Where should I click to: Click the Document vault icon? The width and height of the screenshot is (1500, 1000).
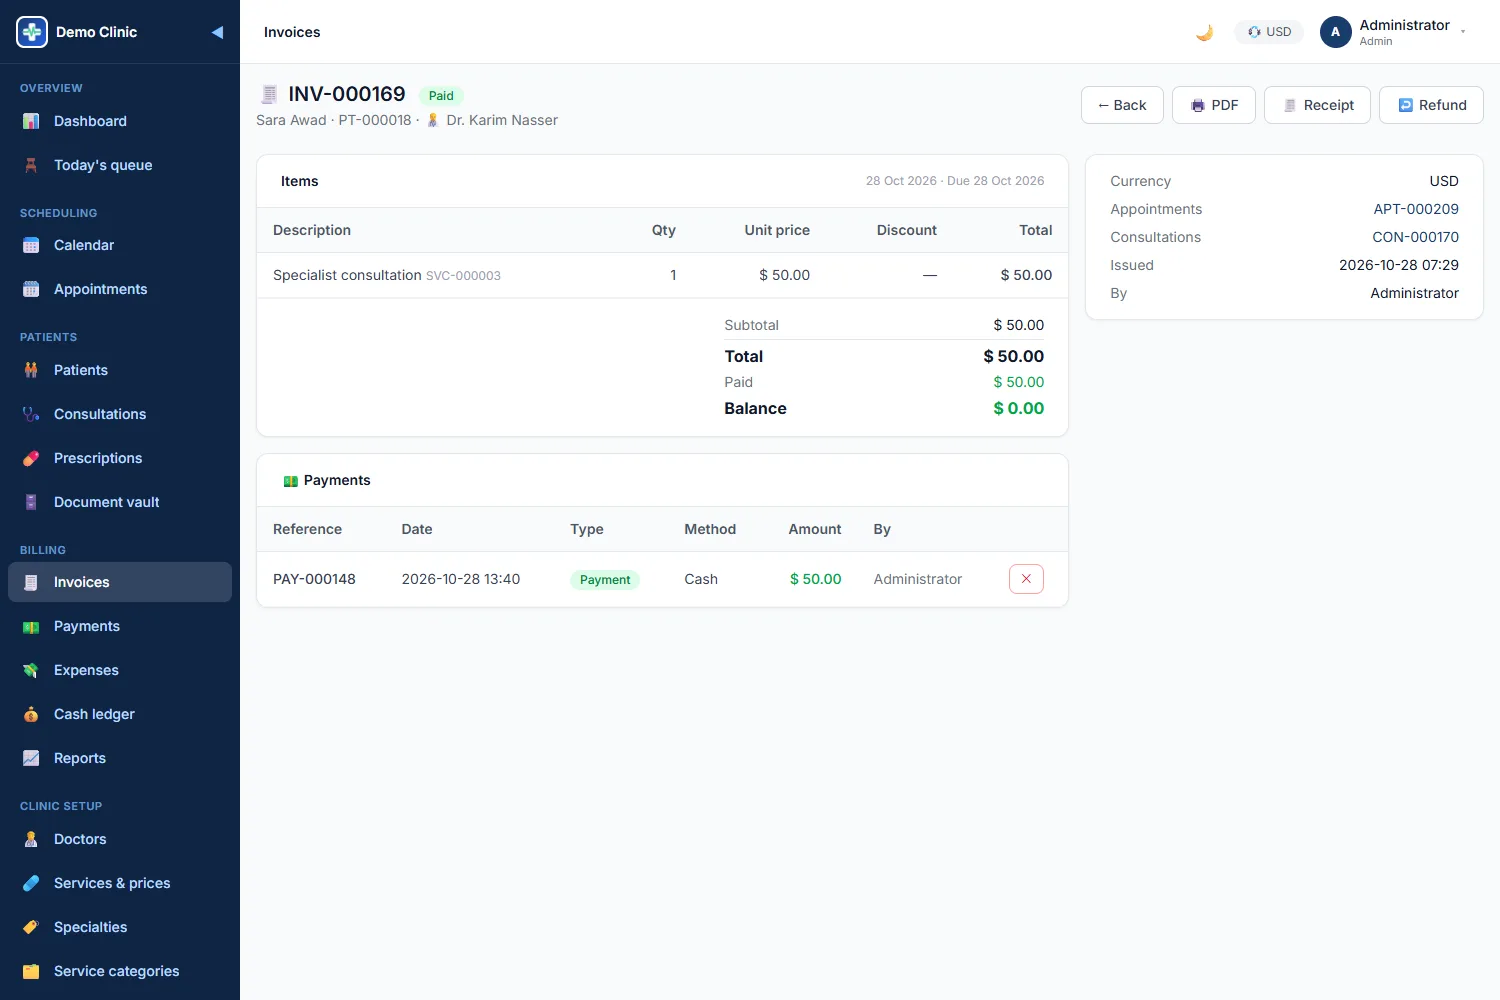click(31, 502)
